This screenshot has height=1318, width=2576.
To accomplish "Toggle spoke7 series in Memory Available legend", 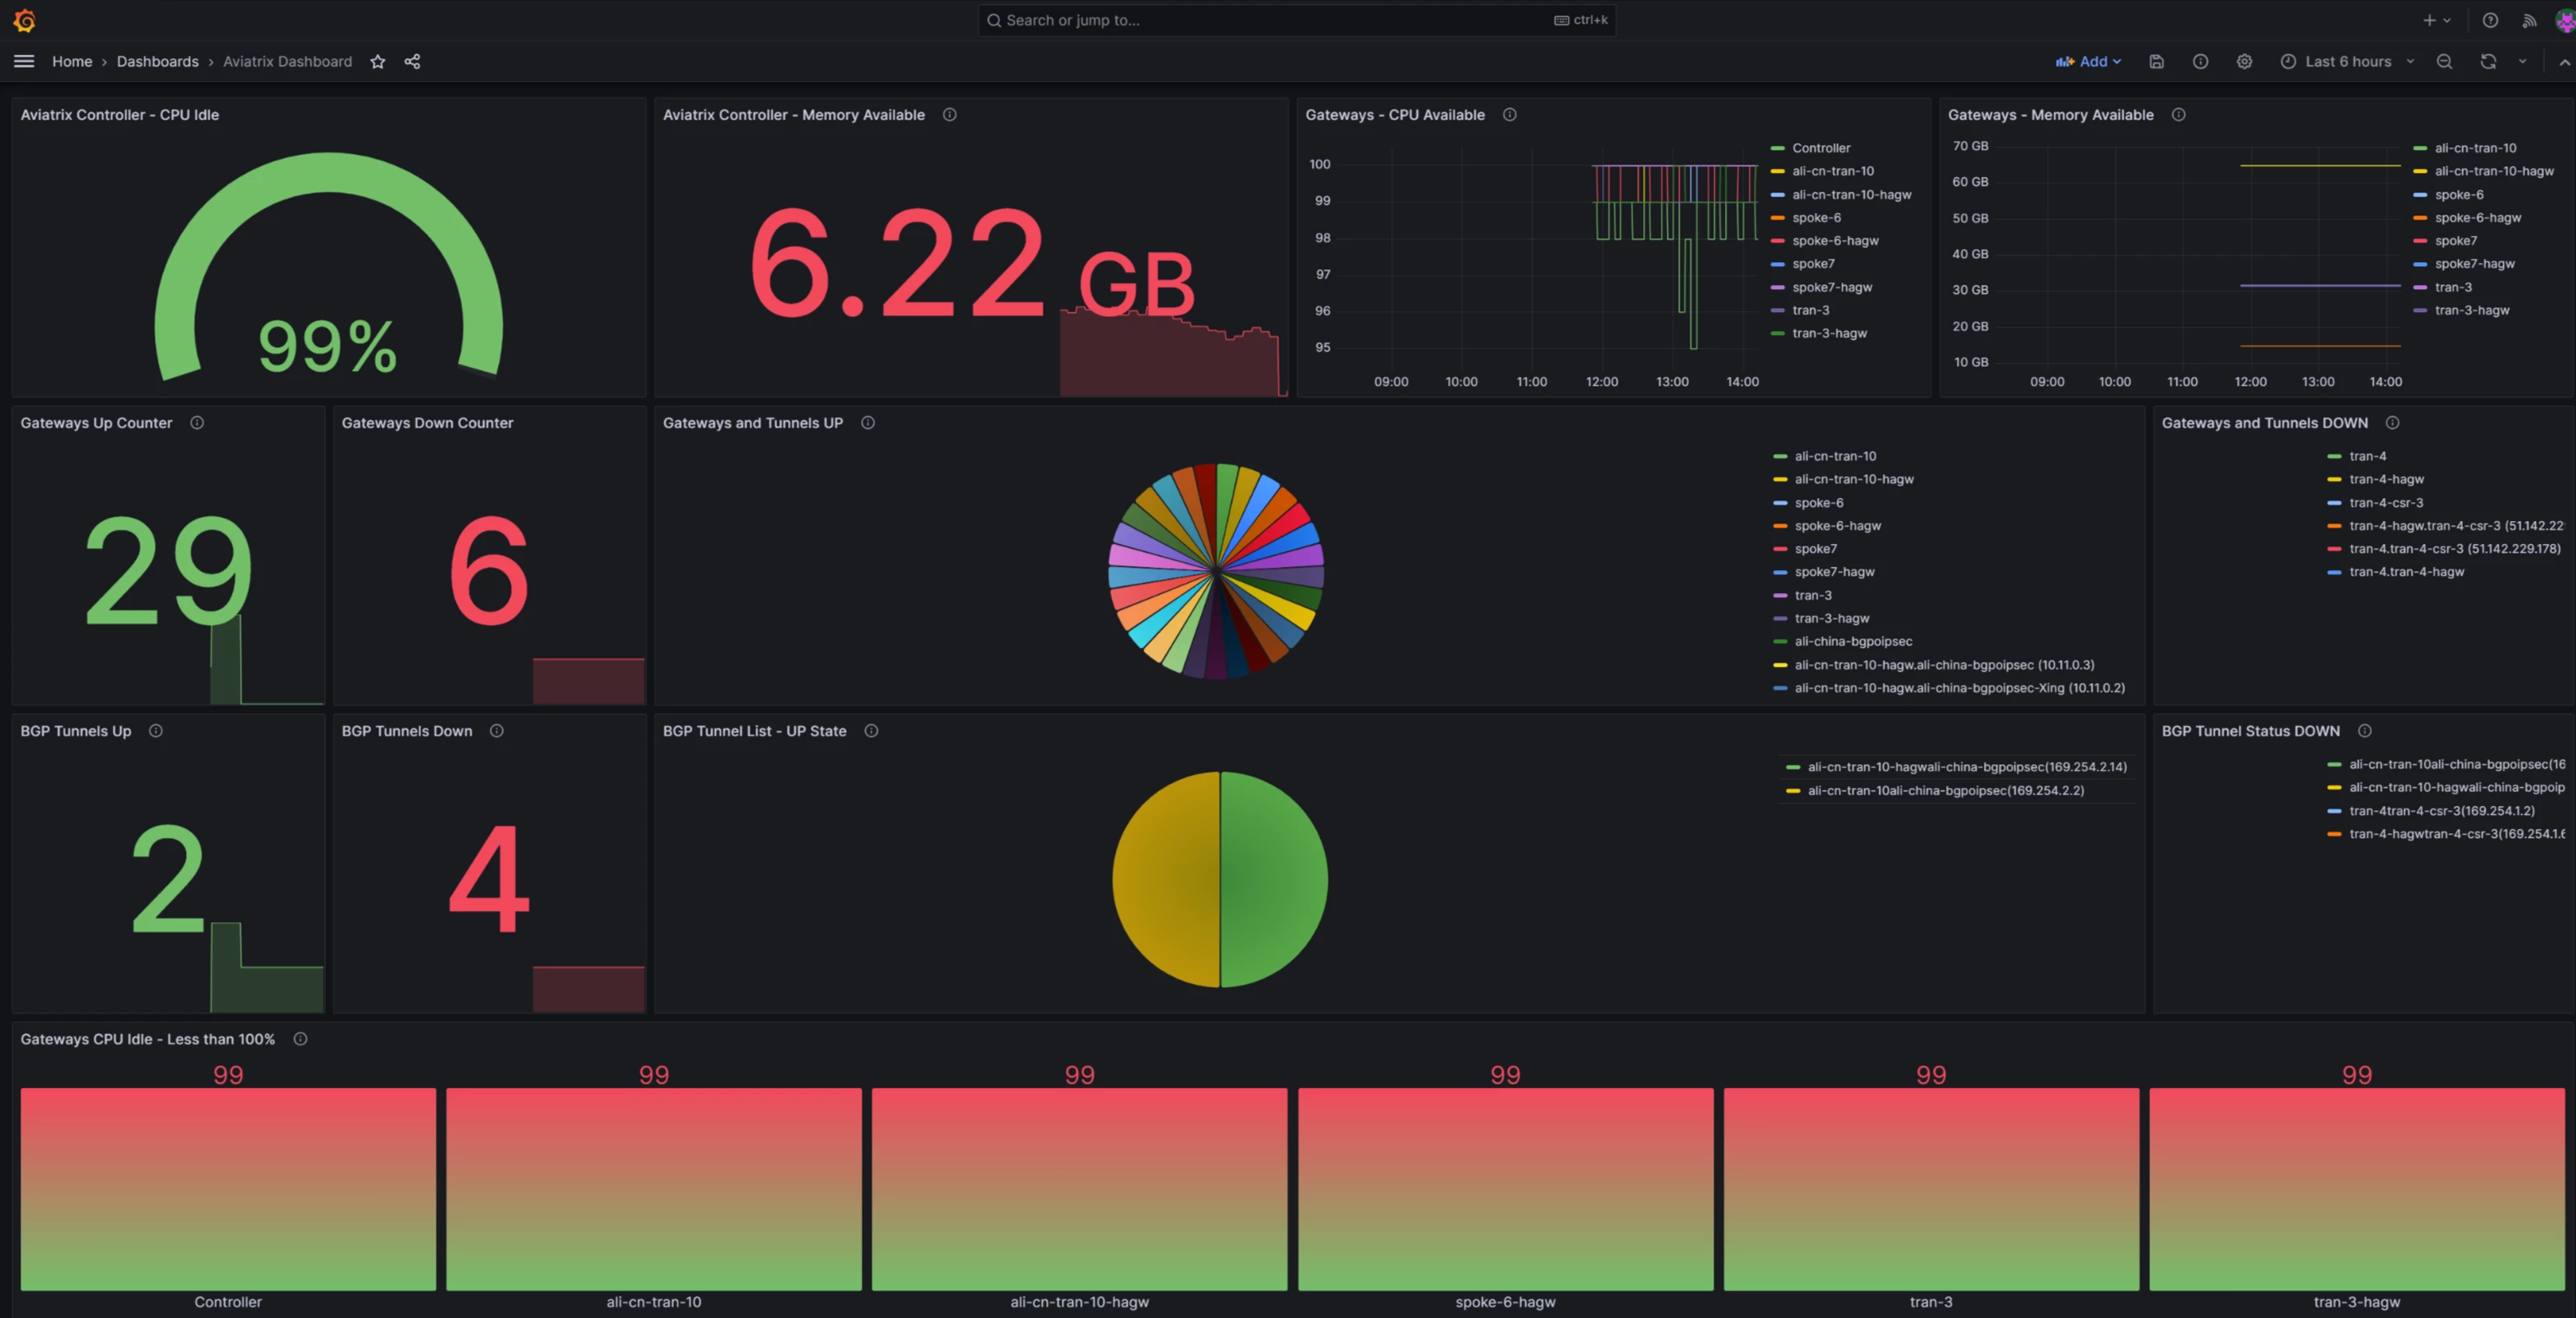I will (x=2456, y=241).
